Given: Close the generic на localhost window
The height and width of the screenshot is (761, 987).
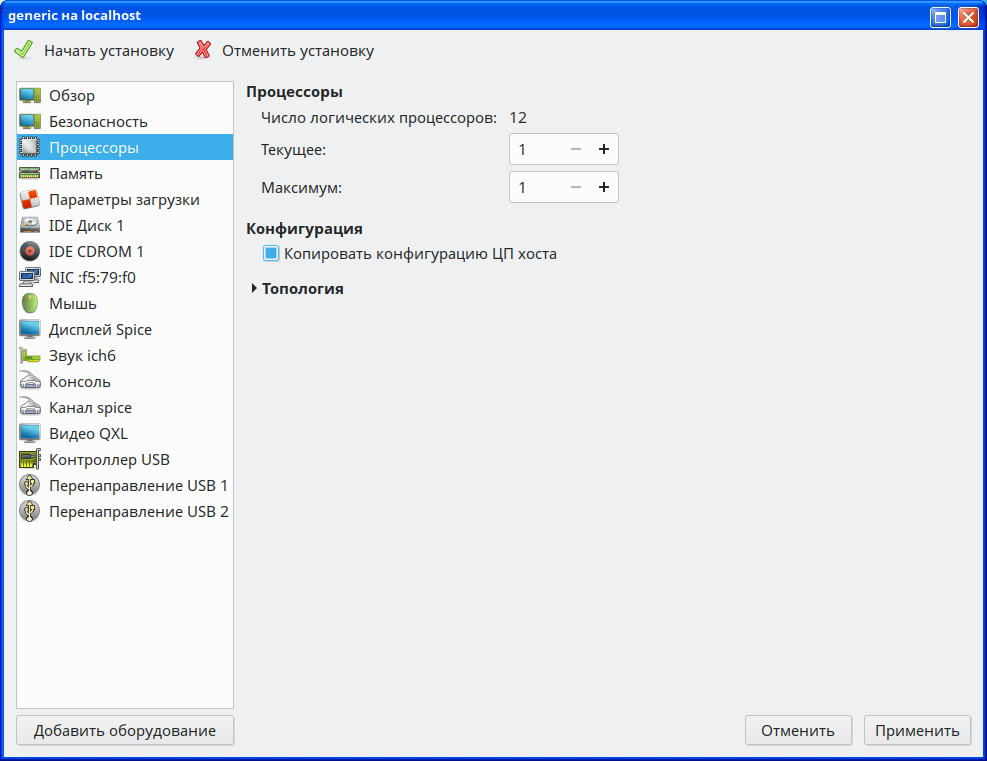Looking at the screenshot, I should (968, 16).
